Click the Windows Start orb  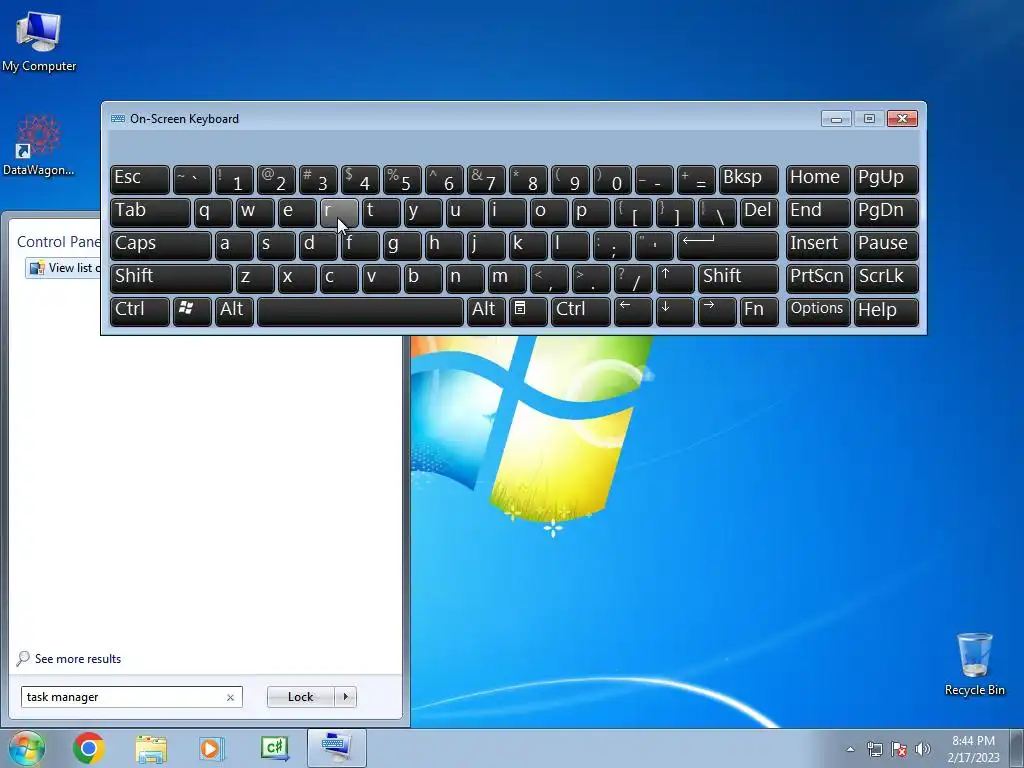pyautogui.click(x=26, y=748)
